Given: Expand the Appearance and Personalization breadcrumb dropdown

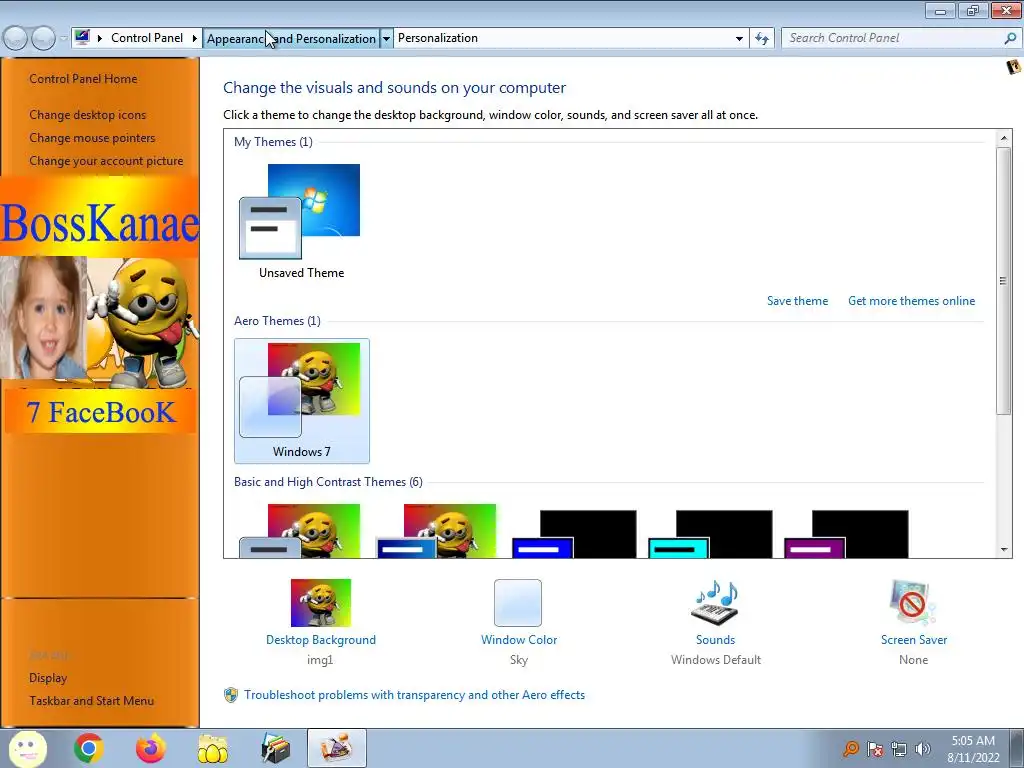Looking at the screenshot, I should click(x=386, y=39).
